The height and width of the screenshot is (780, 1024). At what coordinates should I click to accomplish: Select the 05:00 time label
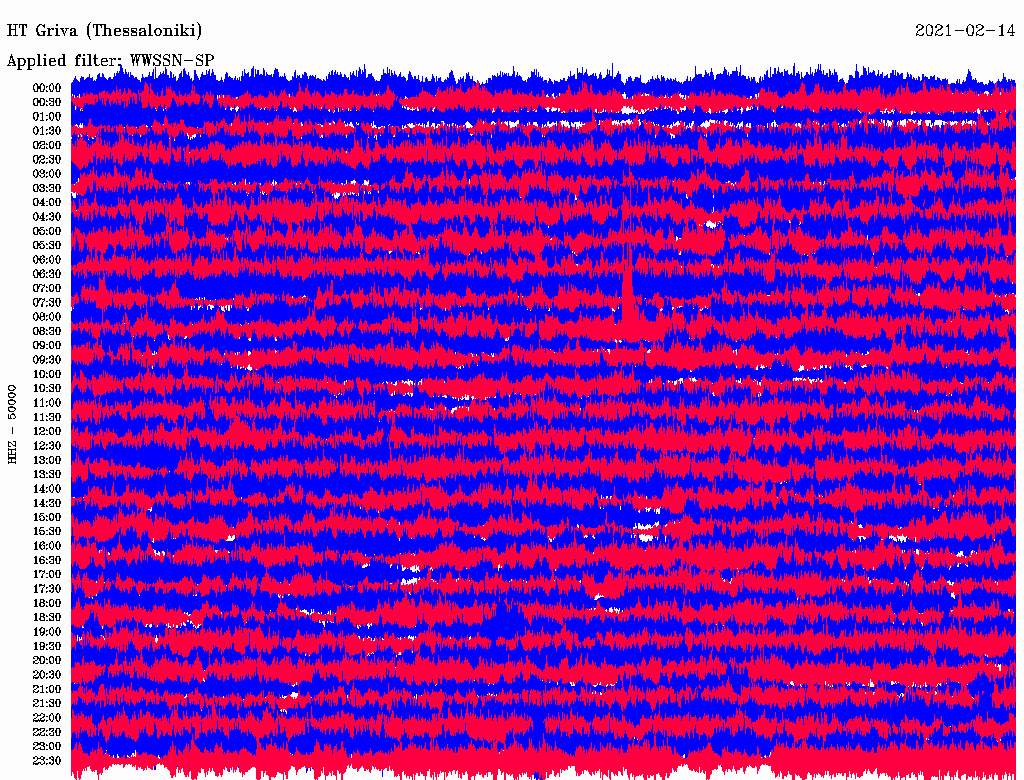click(47, 231)
